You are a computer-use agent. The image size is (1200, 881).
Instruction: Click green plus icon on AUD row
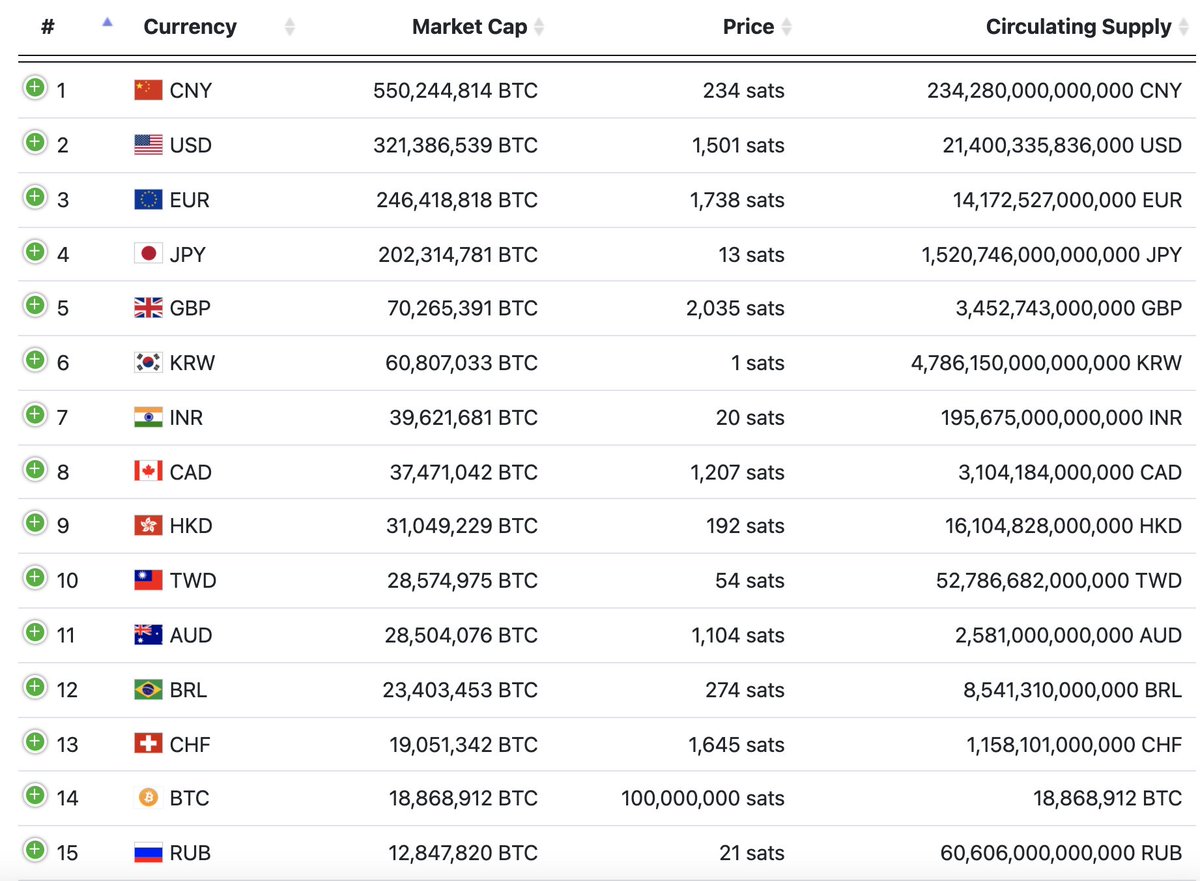(35, 632)
